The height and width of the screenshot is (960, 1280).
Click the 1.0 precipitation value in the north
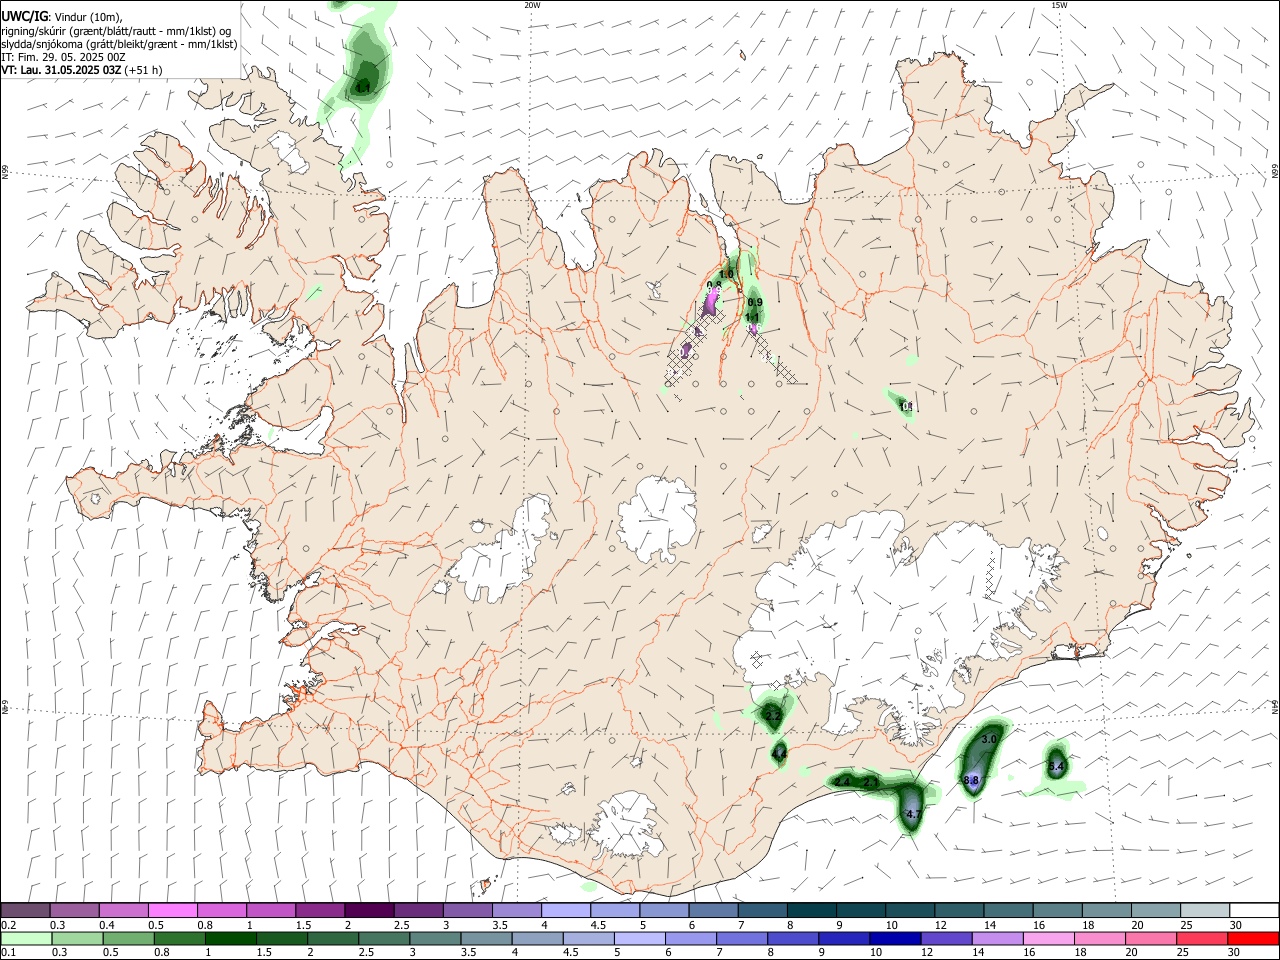click(727, 274)
